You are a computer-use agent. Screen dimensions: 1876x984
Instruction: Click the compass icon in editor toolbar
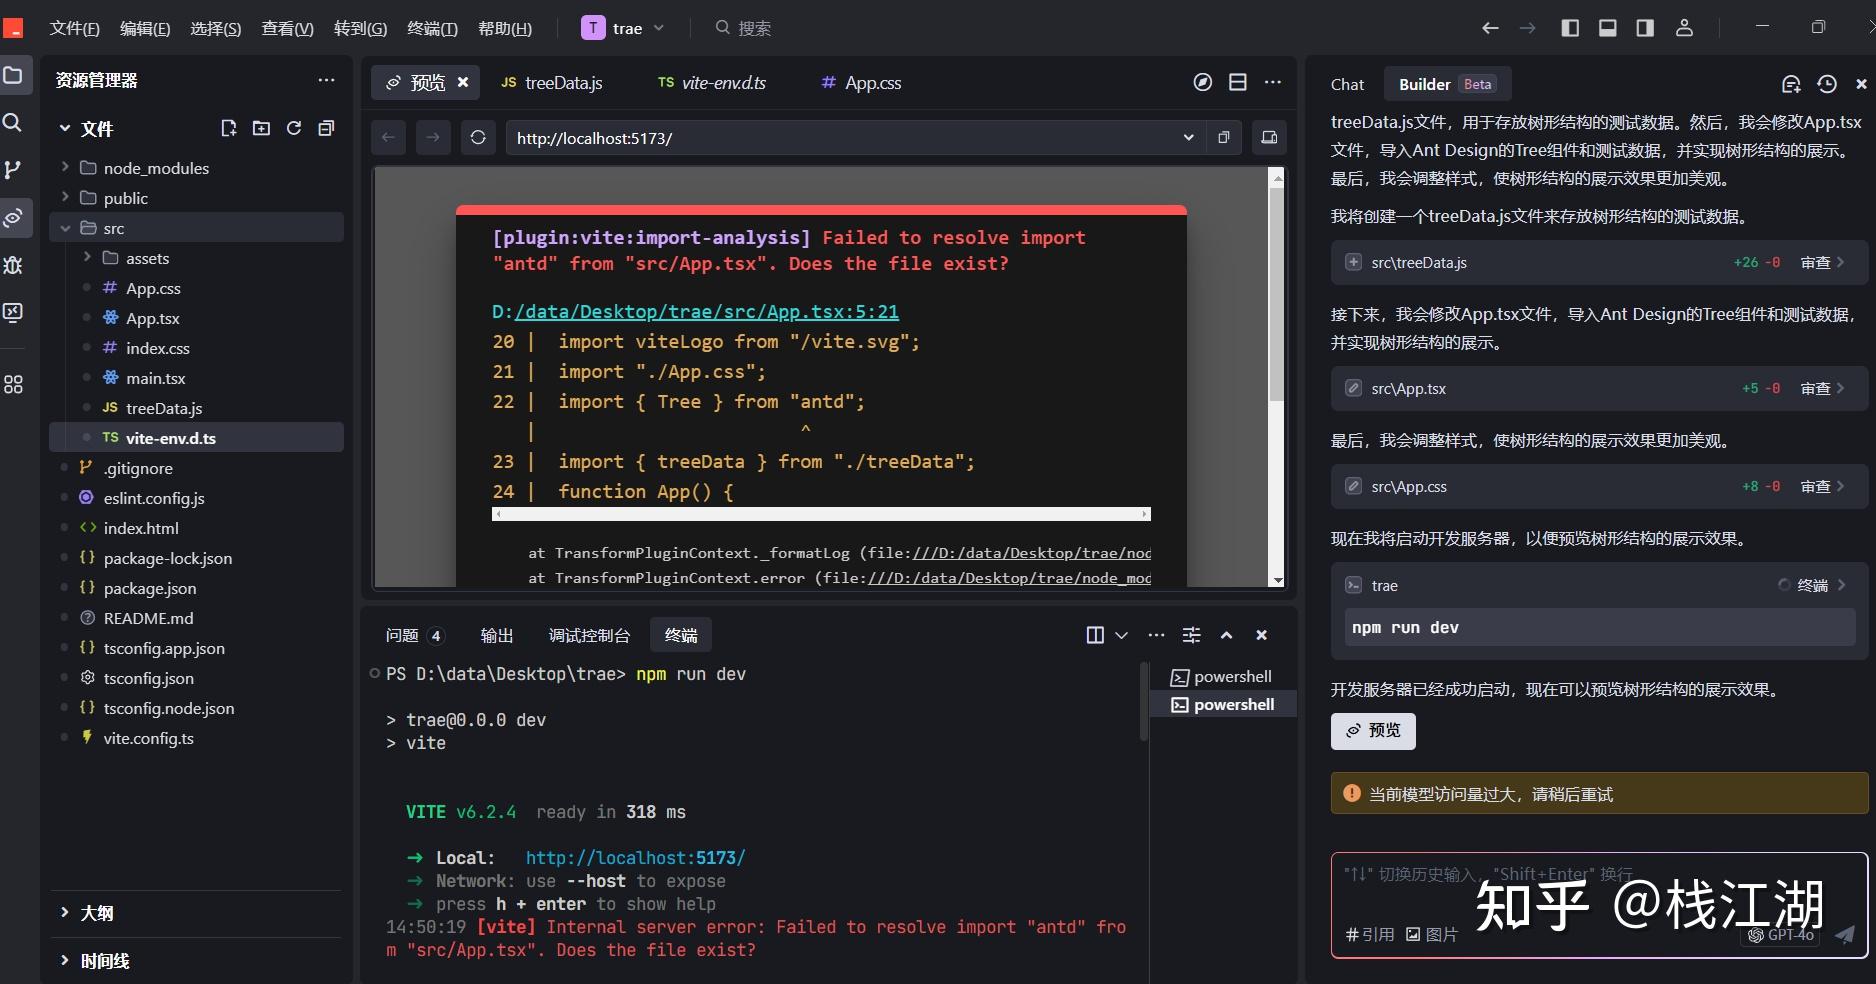[x=1203, y=82]
